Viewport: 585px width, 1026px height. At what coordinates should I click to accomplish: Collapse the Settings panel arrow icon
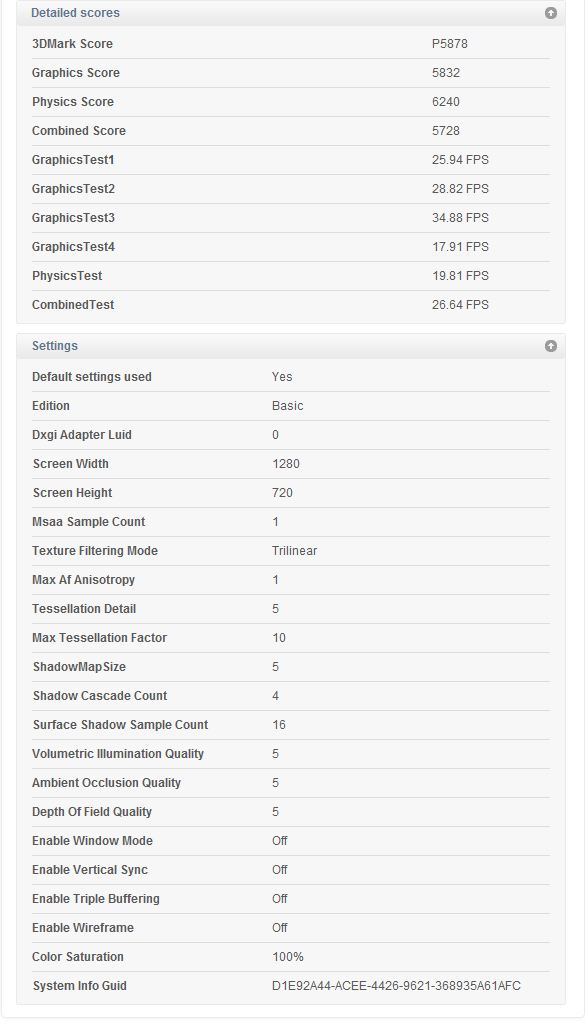tap(551, 346)
